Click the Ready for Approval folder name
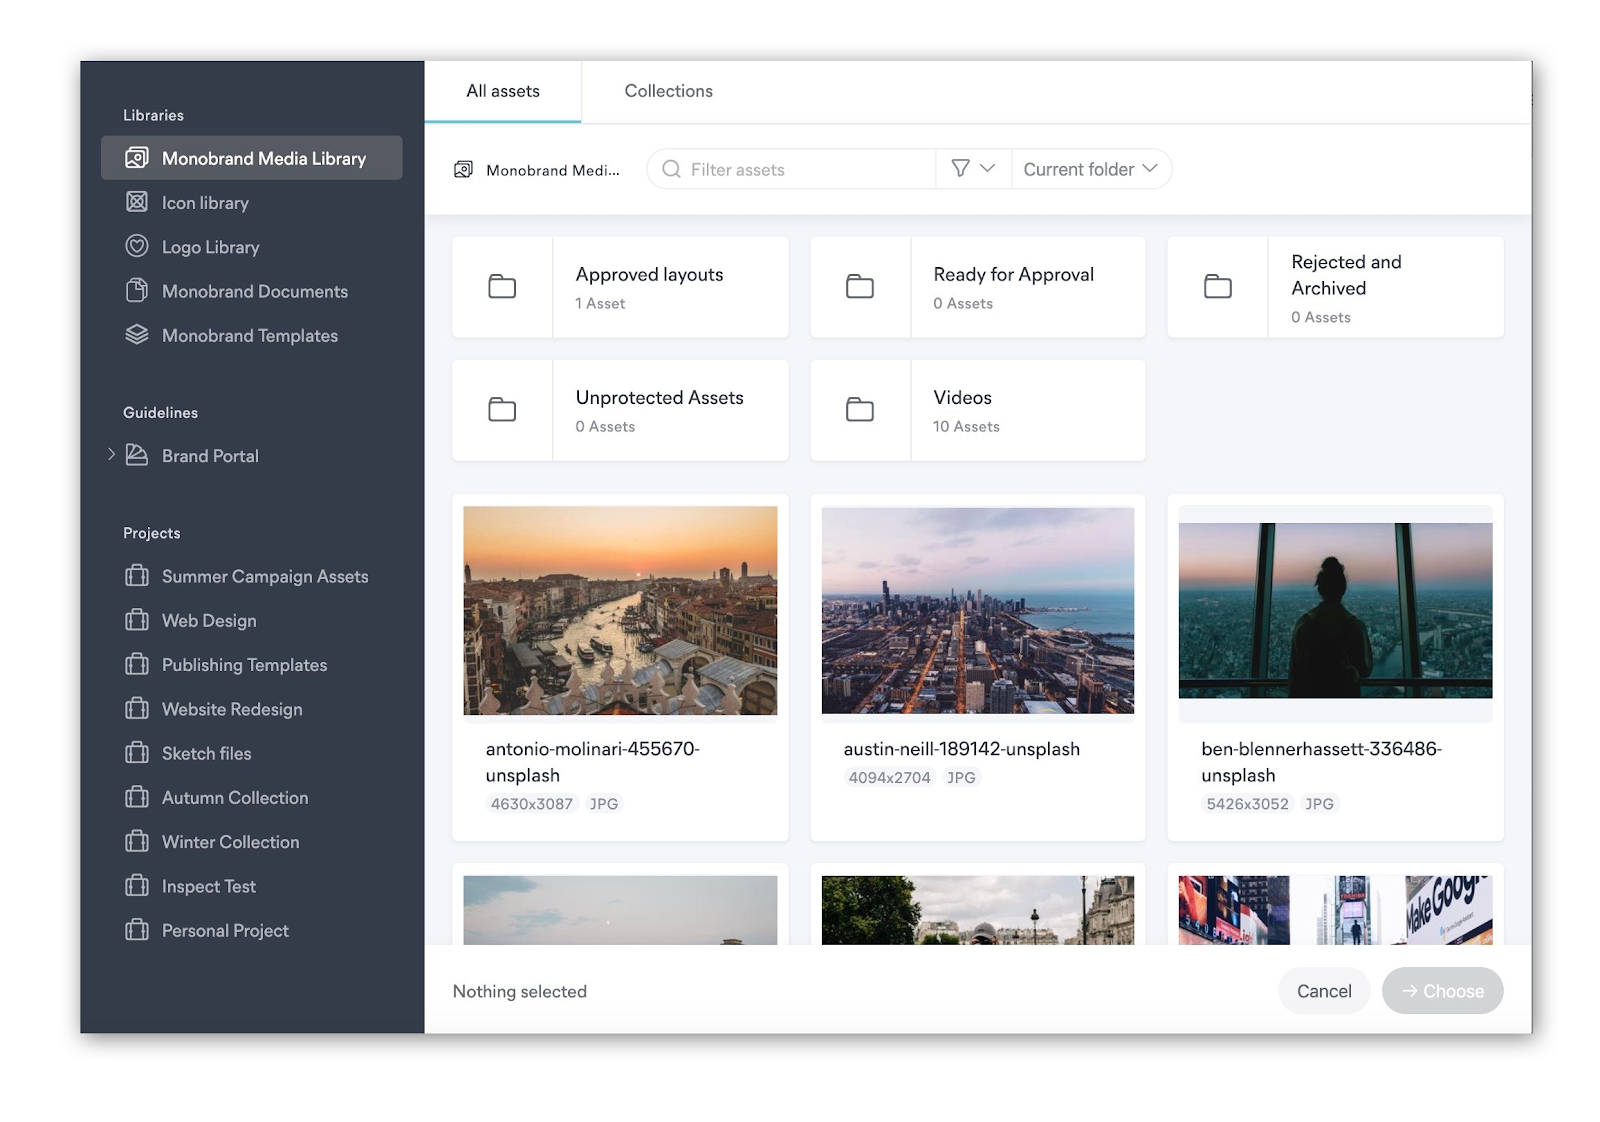The image size is (1600, 1122). 1014,274
